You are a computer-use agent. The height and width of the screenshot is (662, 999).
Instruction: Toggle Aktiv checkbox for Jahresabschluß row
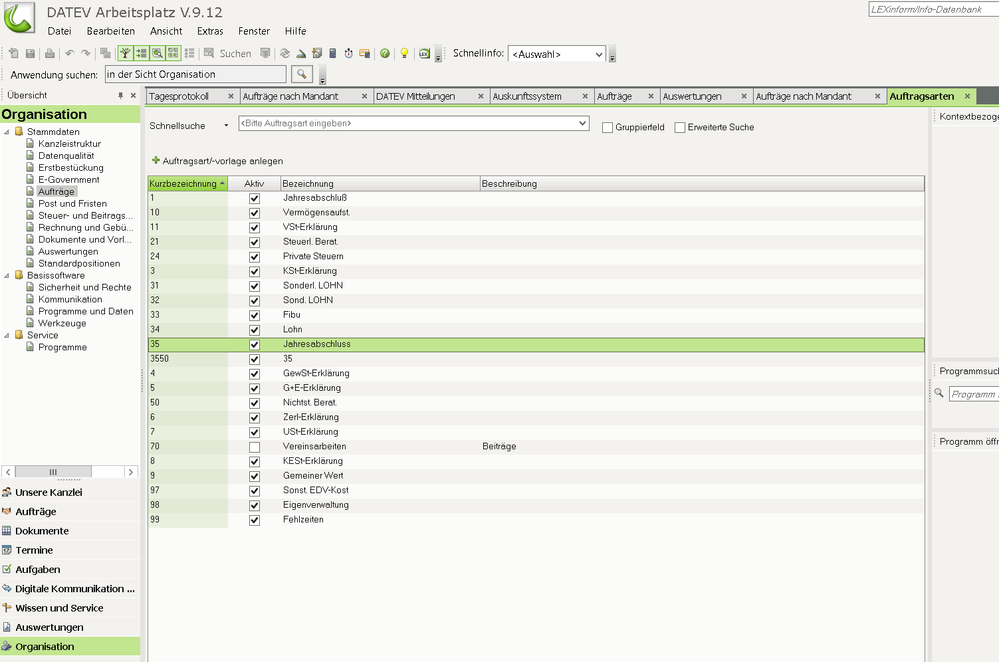[254, 198]
